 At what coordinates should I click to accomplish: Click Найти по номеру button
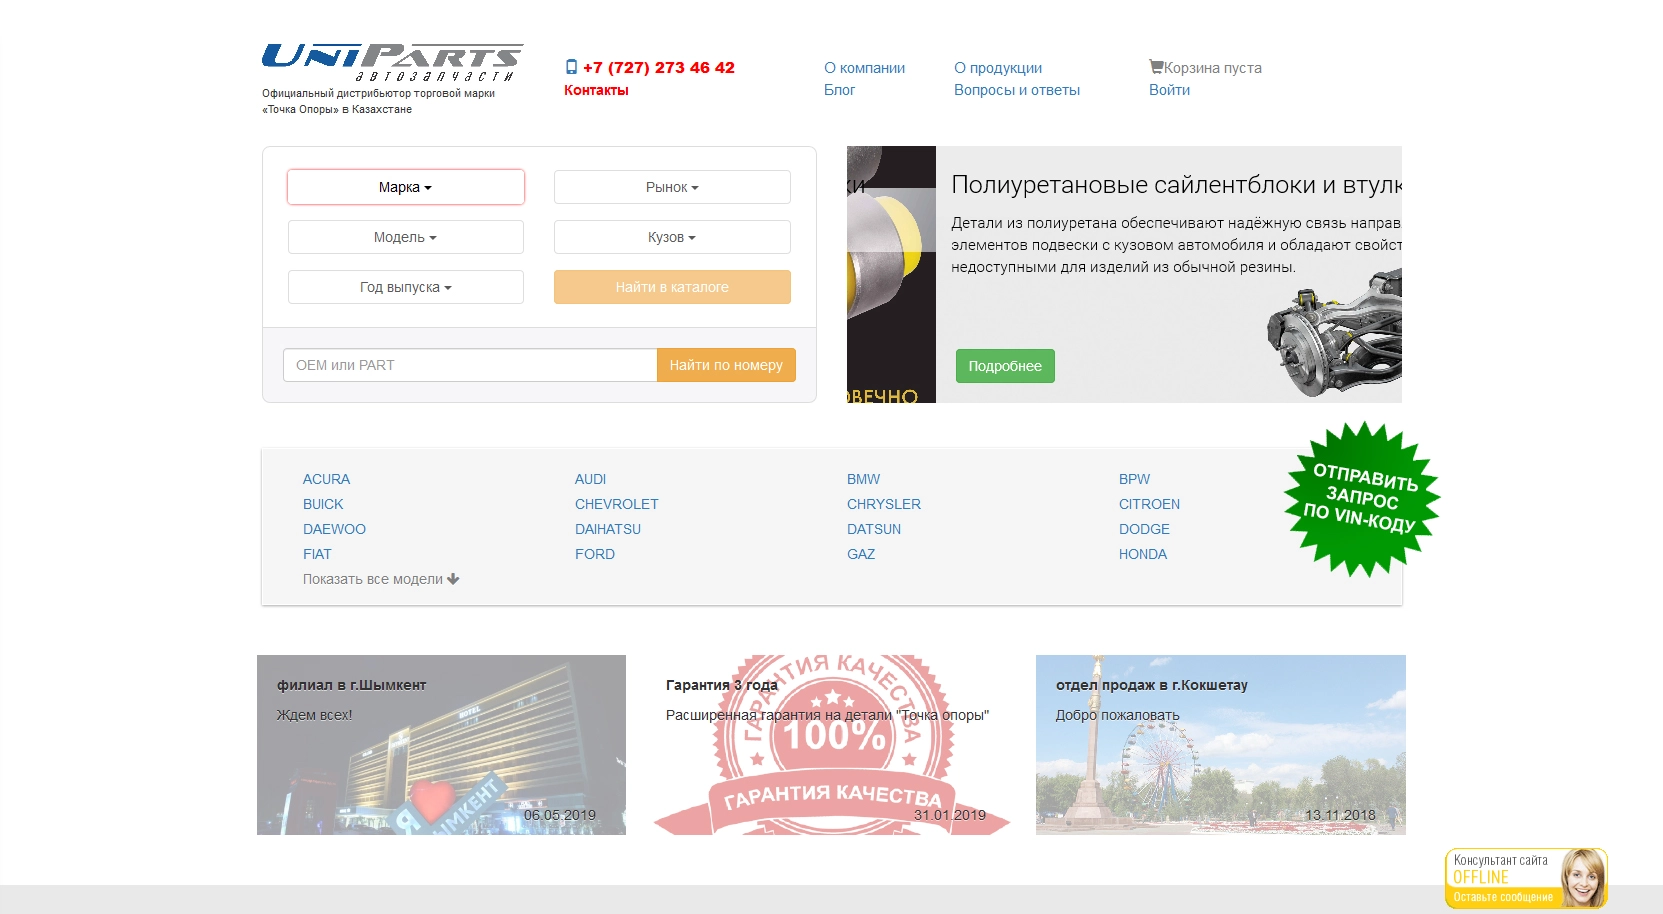[726, 365]
